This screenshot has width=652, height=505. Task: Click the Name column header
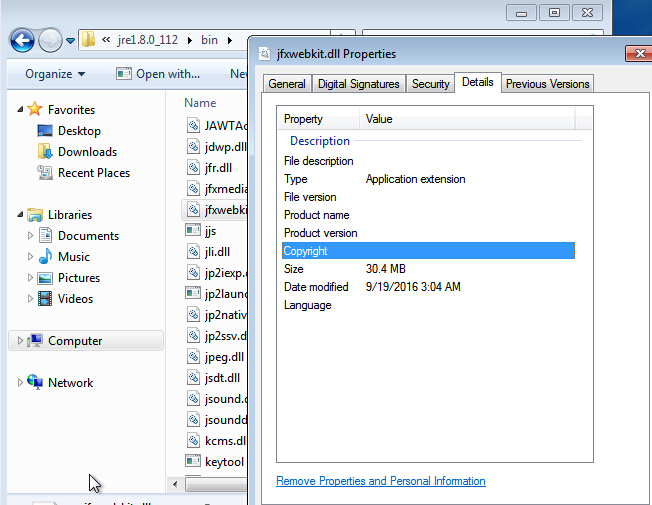(200, 103)
